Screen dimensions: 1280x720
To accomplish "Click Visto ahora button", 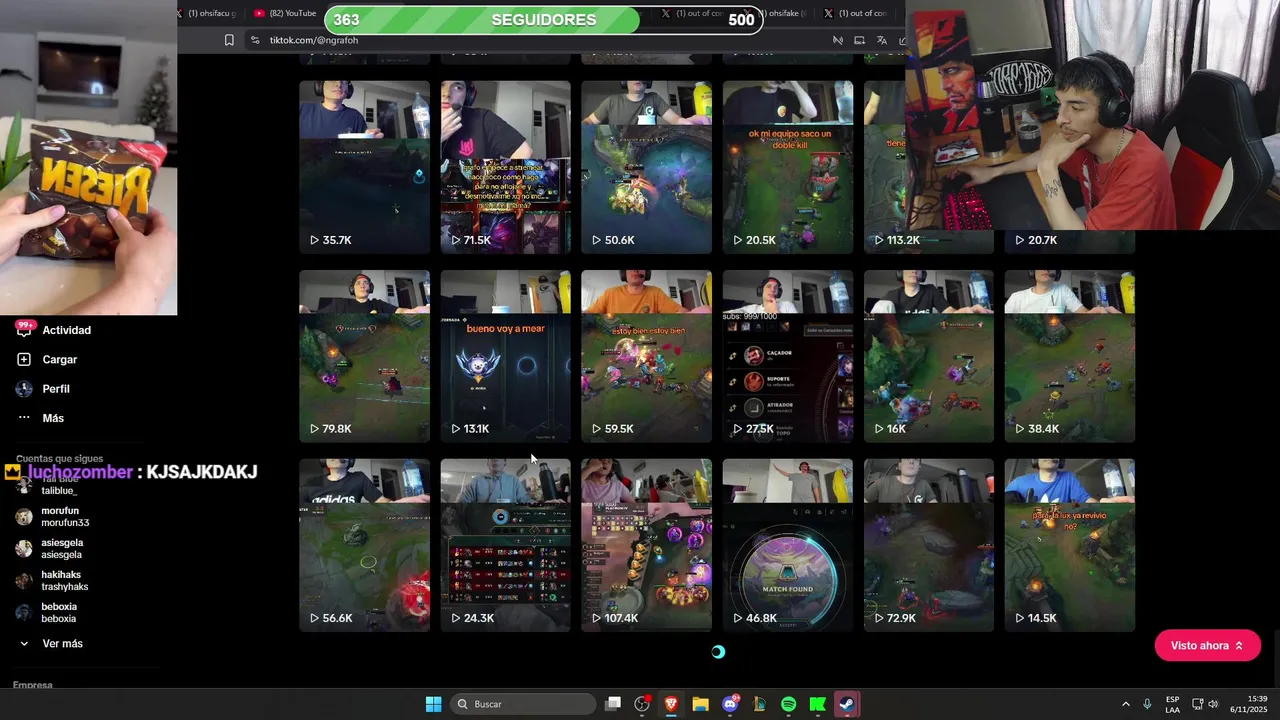I will pyautogui.click(x=1207, y=646).
